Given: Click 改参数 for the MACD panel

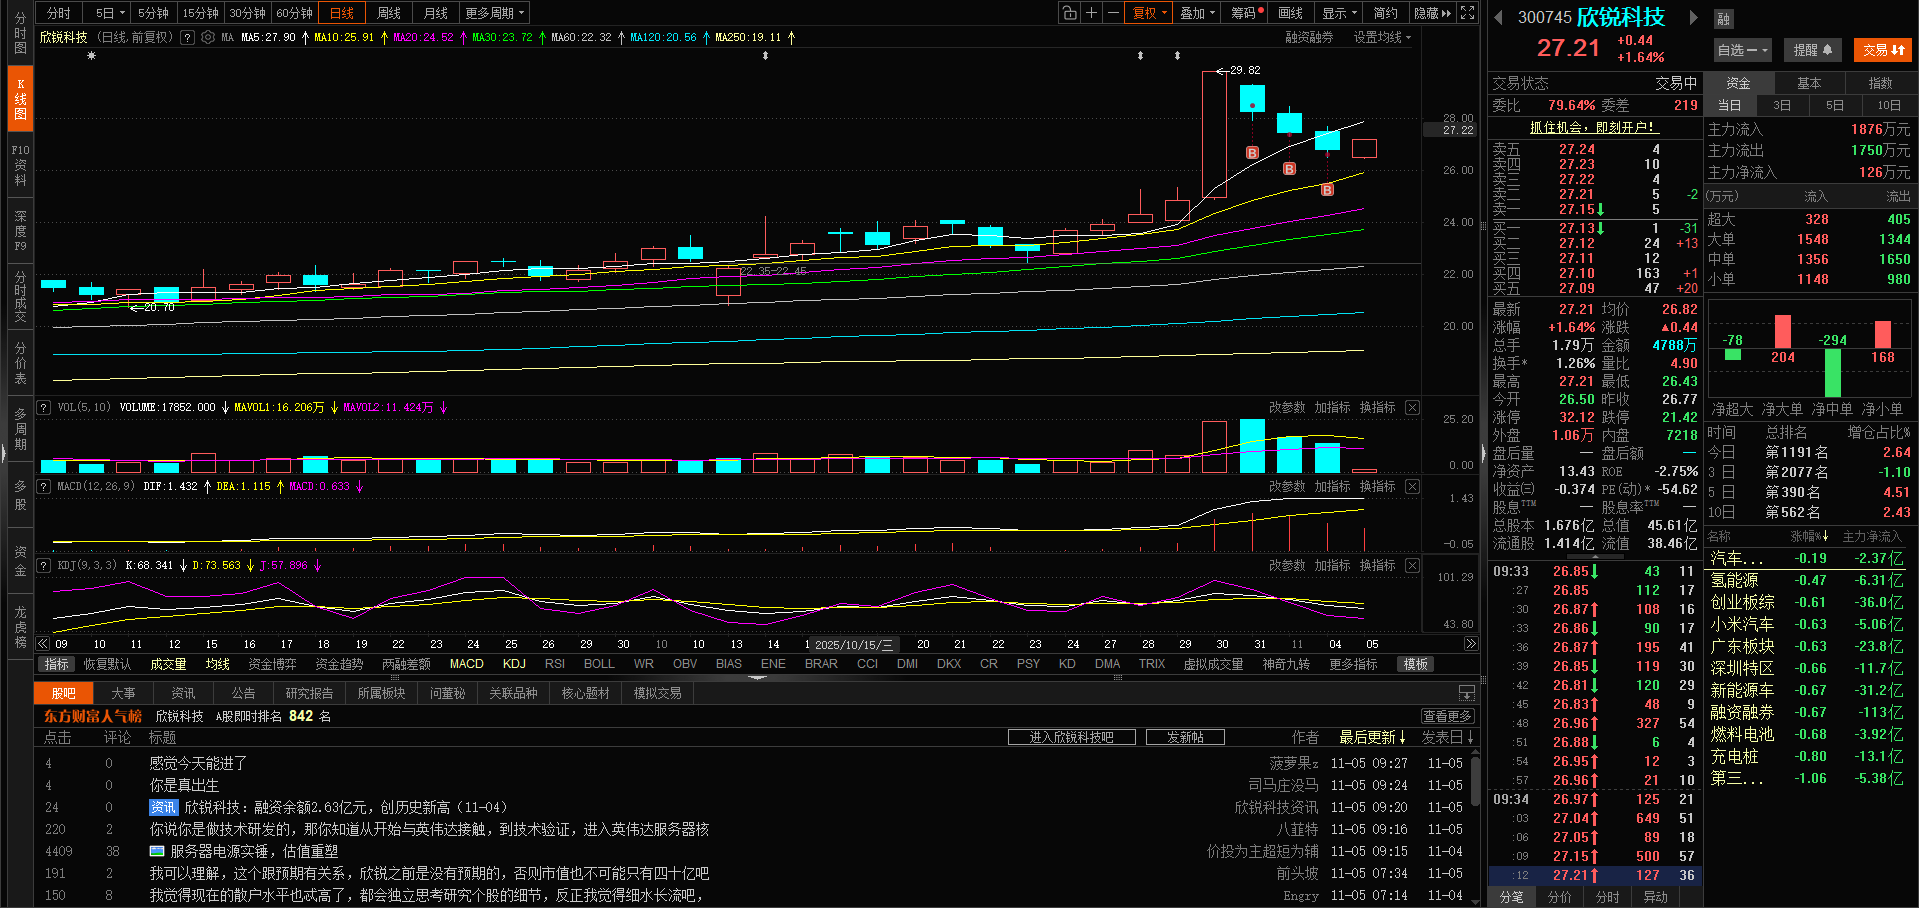Looking at the screenshot, I should point(1287,487).
